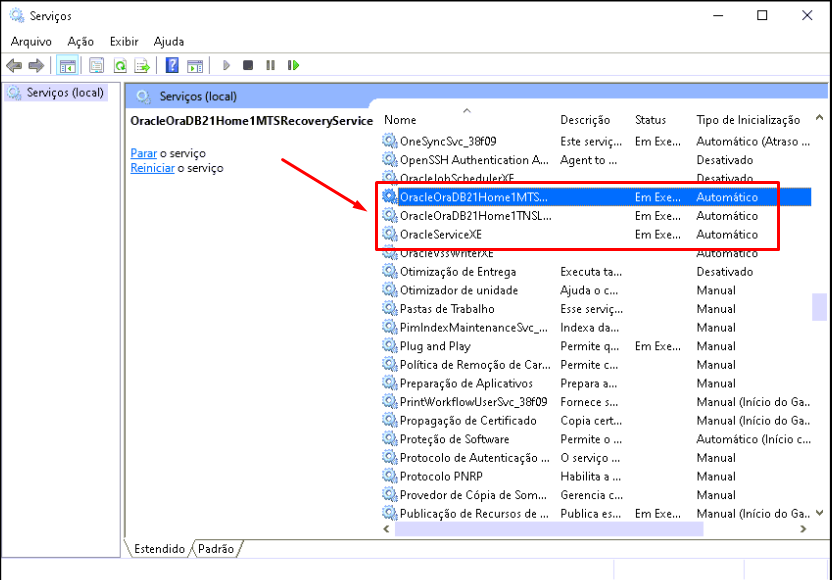Switch to the Estendido tab
832x580 pixels.
(159, 549)
